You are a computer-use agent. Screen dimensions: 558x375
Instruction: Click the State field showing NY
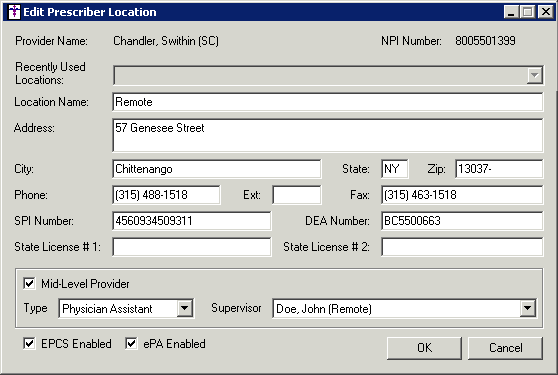[x=395, y=169]
